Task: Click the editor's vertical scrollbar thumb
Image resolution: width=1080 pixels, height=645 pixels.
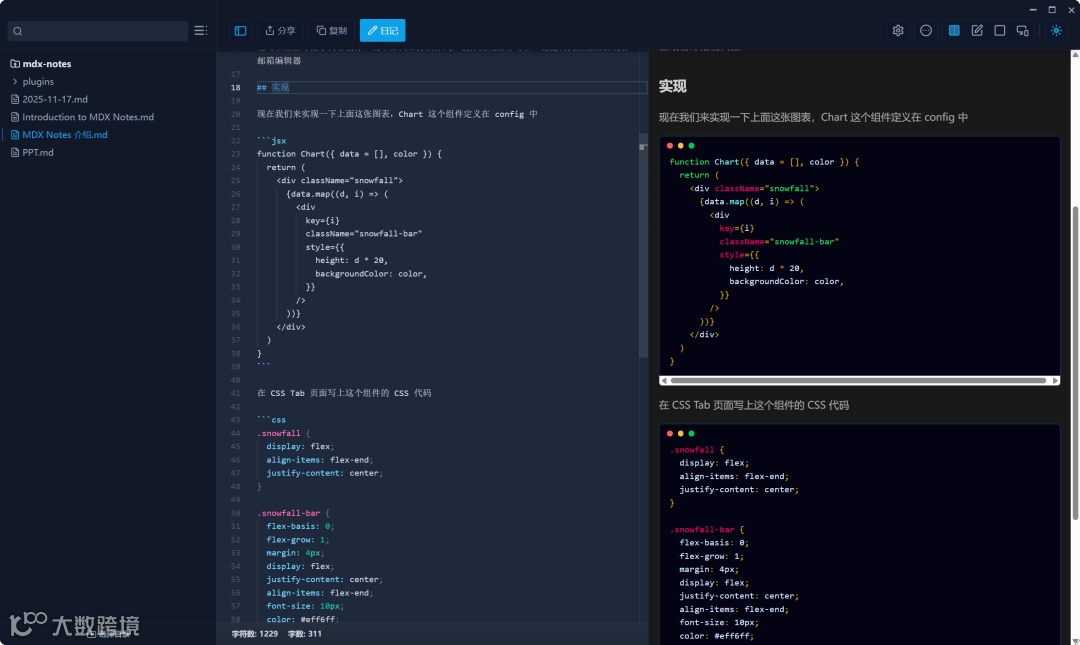Action: [x=643, y=245]
